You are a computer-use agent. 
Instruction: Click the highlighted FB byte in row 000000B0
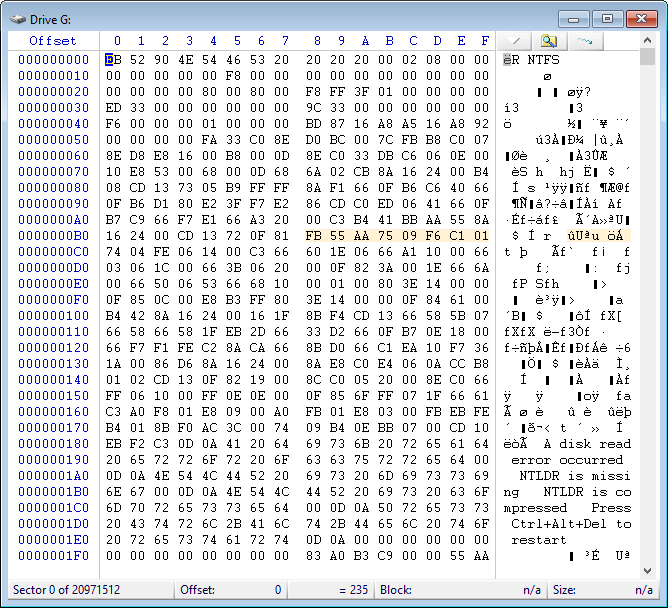tap(316, 235)
